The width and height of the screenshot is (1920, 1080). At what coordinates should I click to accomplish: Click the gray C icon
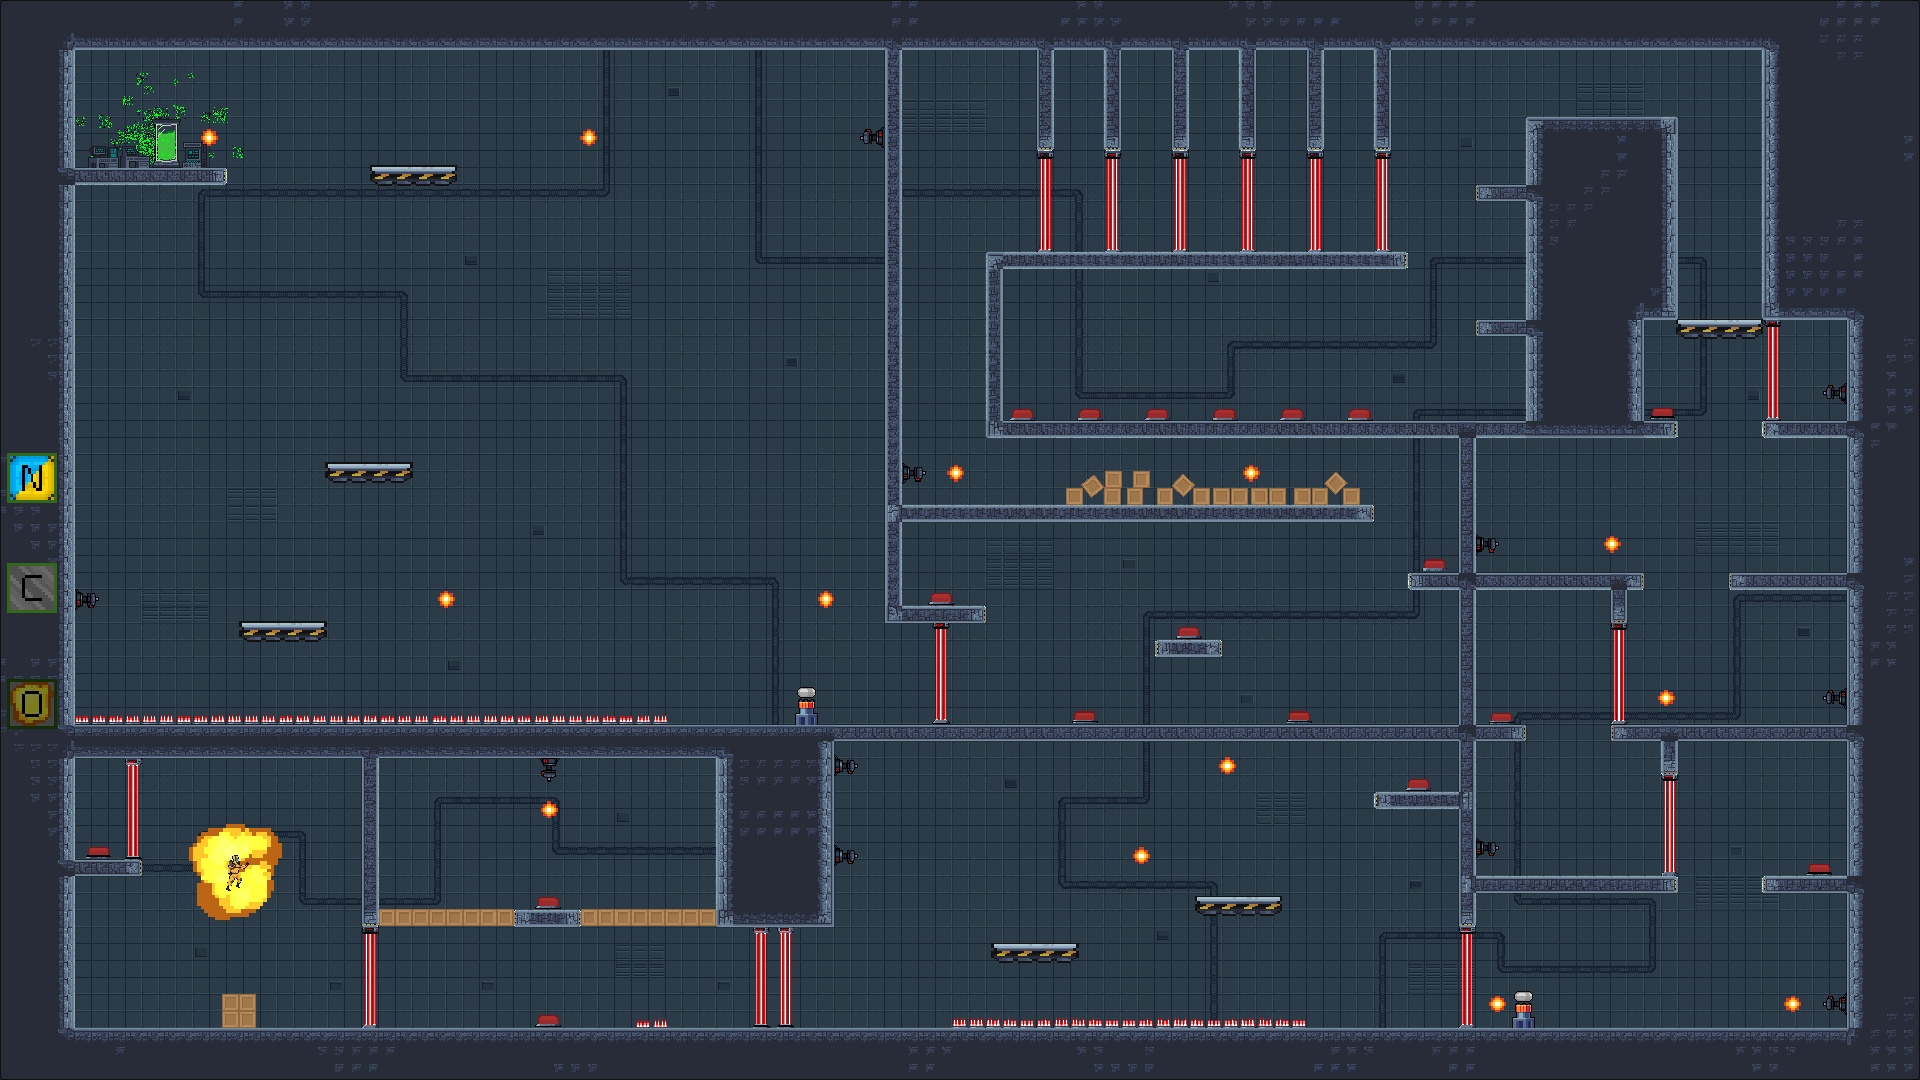[32, 588]
